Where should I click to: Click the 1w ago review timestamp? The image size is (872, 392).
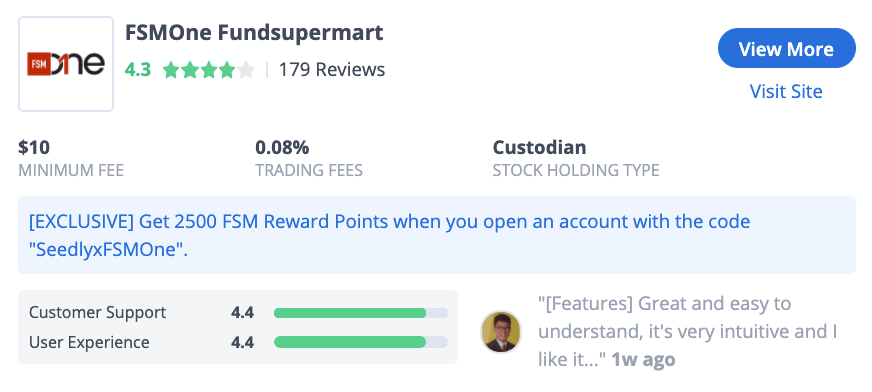click(643, 359)
